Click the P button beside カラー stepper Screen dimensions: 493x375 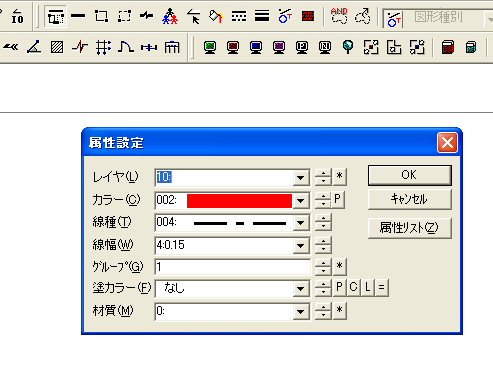(x=338, y=199)
